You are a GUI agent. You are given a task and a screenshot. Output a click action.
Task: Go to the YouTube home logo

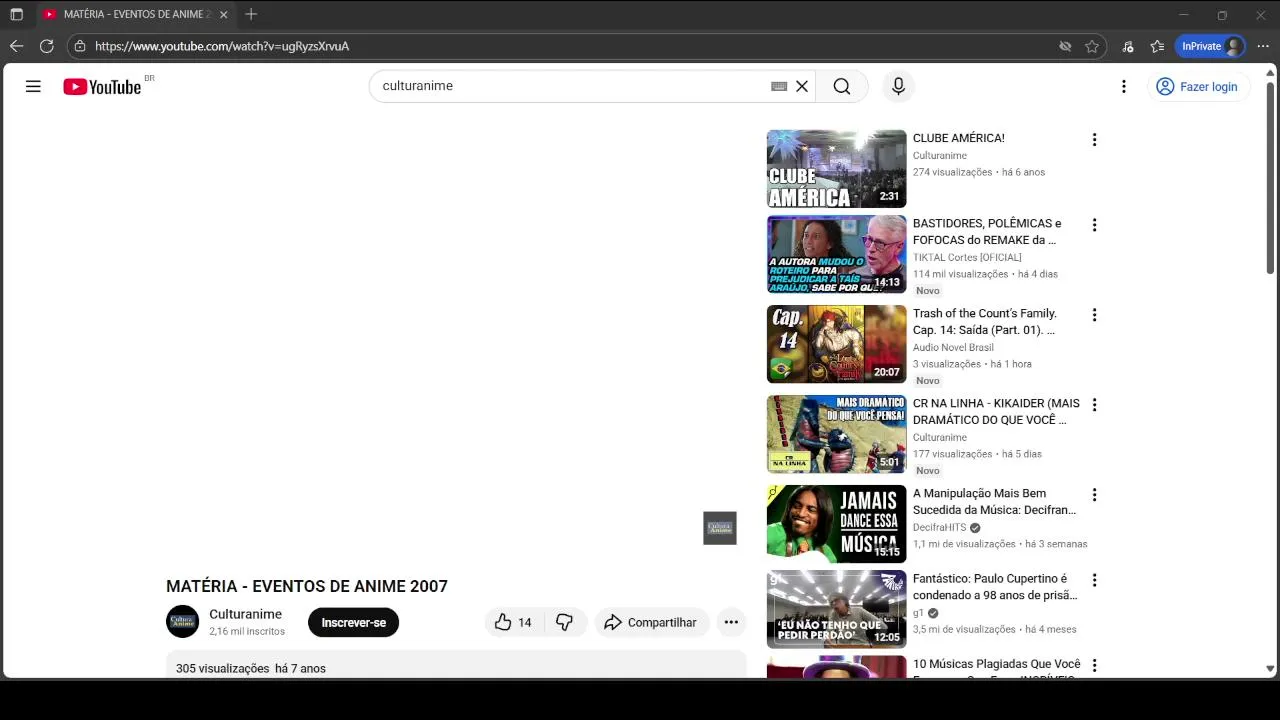(103, 87)
